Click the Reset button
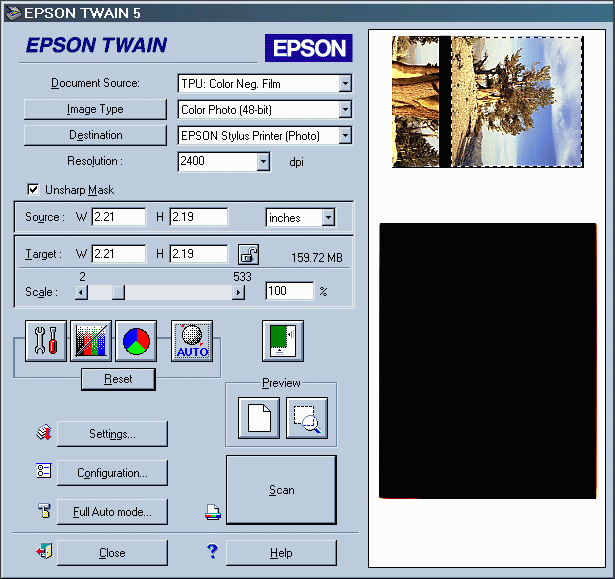615x579 pixels. pos(118,379)
